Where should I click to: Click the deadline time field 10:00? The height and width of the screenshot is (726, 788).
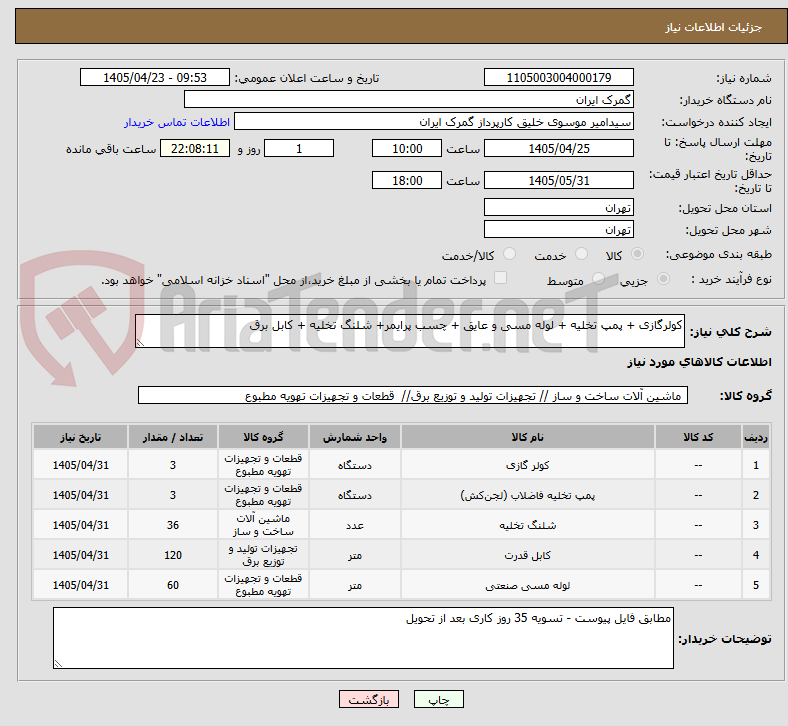pyautogui.click(x=407, y=148)
